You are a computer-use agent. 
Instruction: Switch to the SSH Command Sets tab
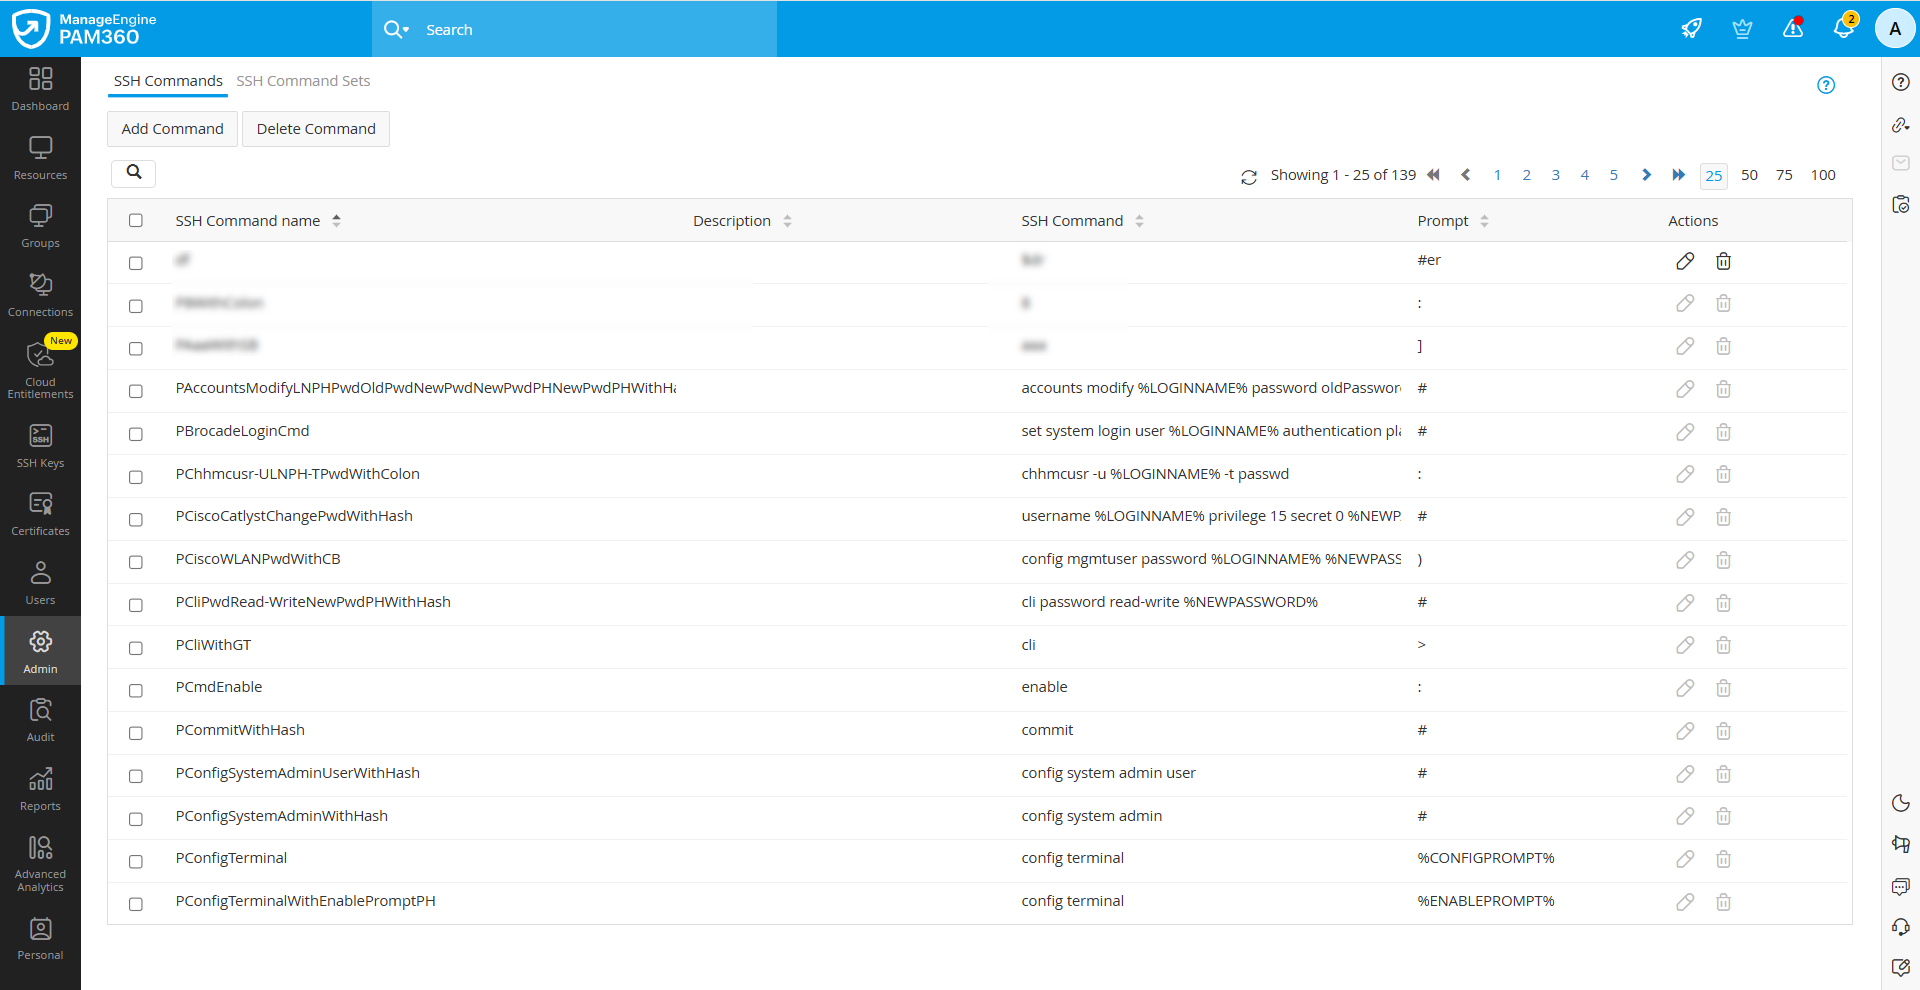[303, 81]
